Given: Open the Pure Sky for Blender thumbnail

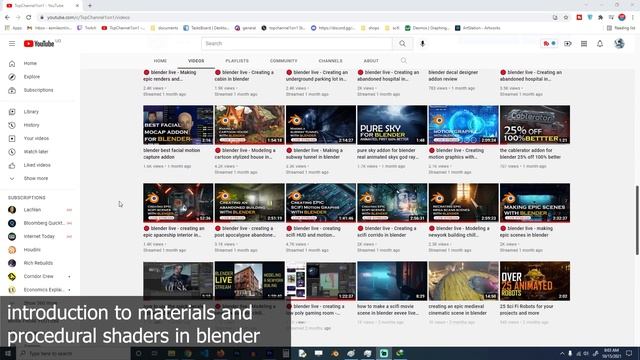Looking at the screenshot, I should 392,125.
